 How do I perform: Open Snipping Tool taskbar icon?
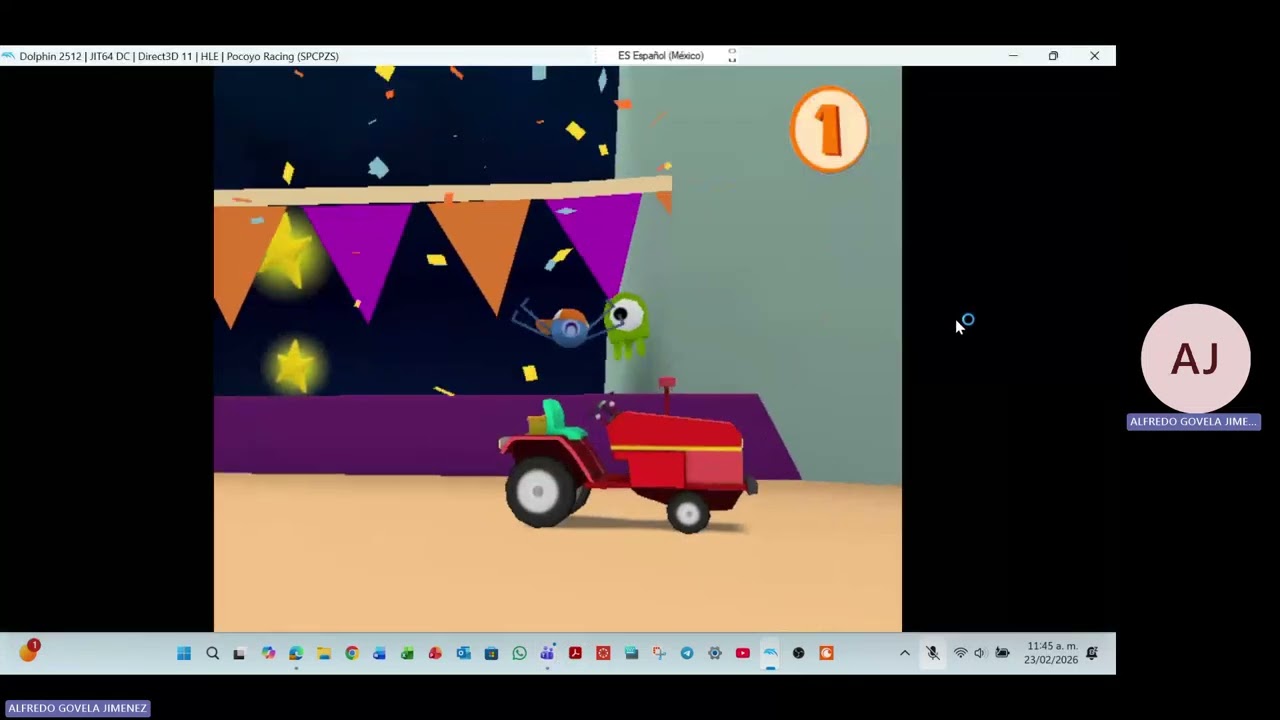(x=659, y=653)
